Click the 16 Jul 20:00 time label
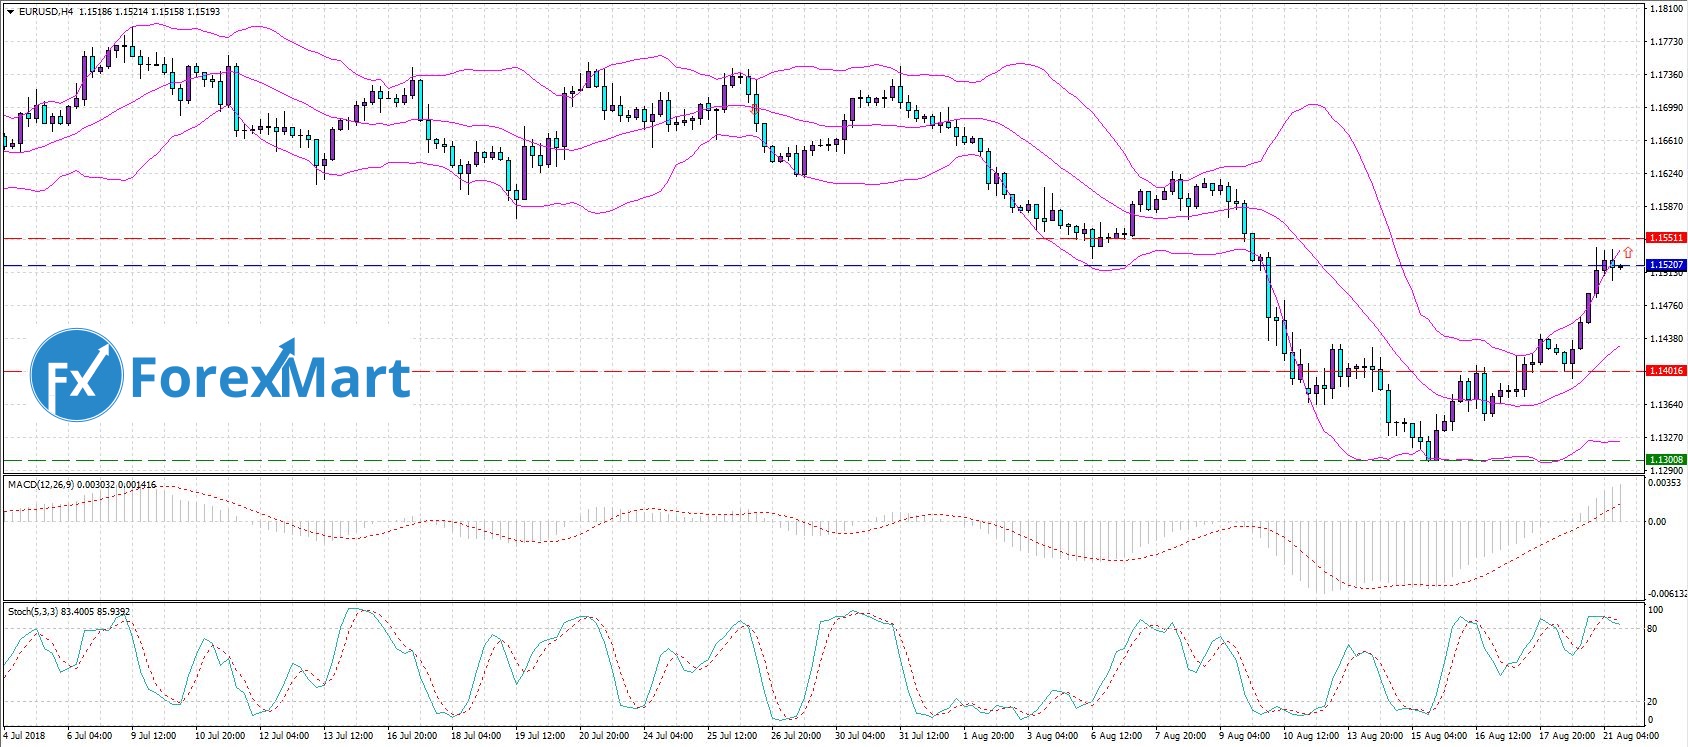 411,736
